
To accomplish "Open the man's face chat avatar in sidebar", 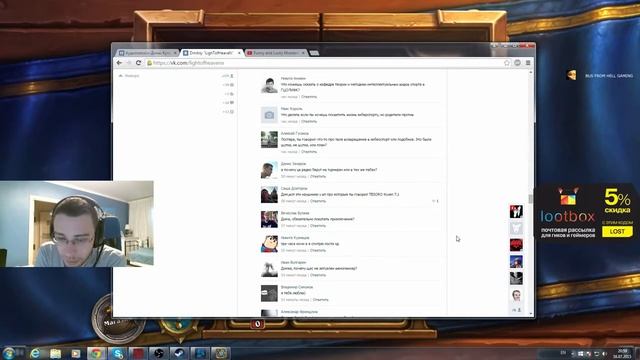I will (516, 295).
